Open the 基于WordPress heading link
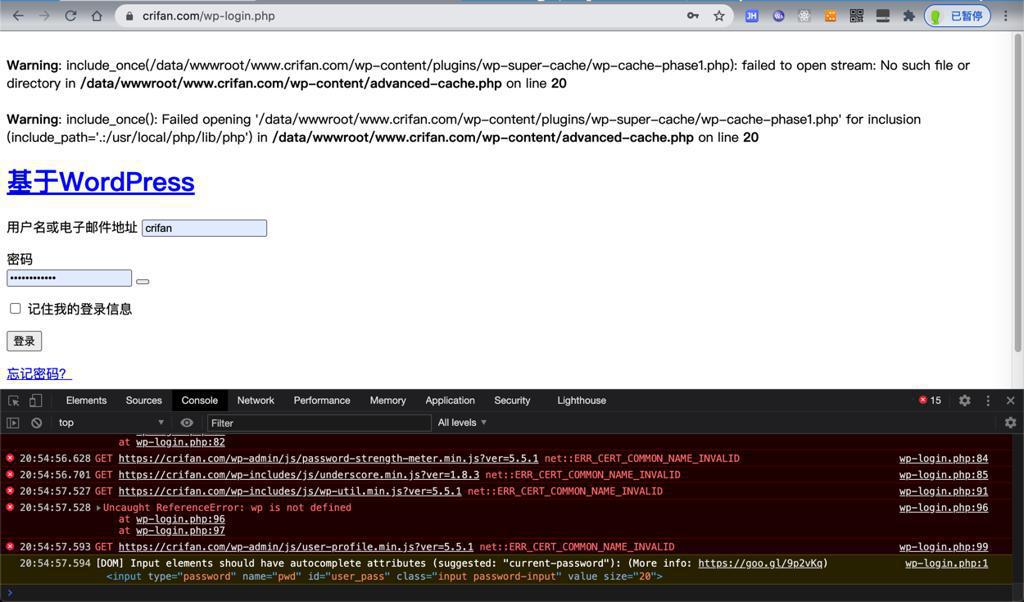Viewport: 1024px width, 602px height. 101,182
